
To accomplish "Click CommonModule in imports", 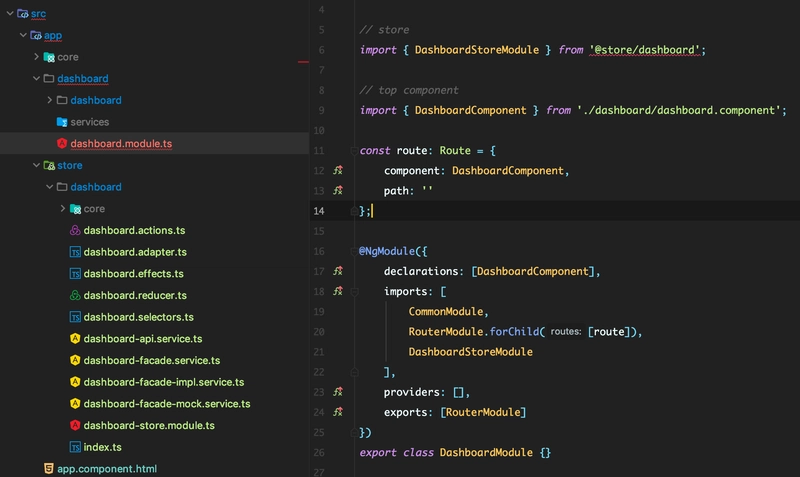I will [x=445, y=311].
